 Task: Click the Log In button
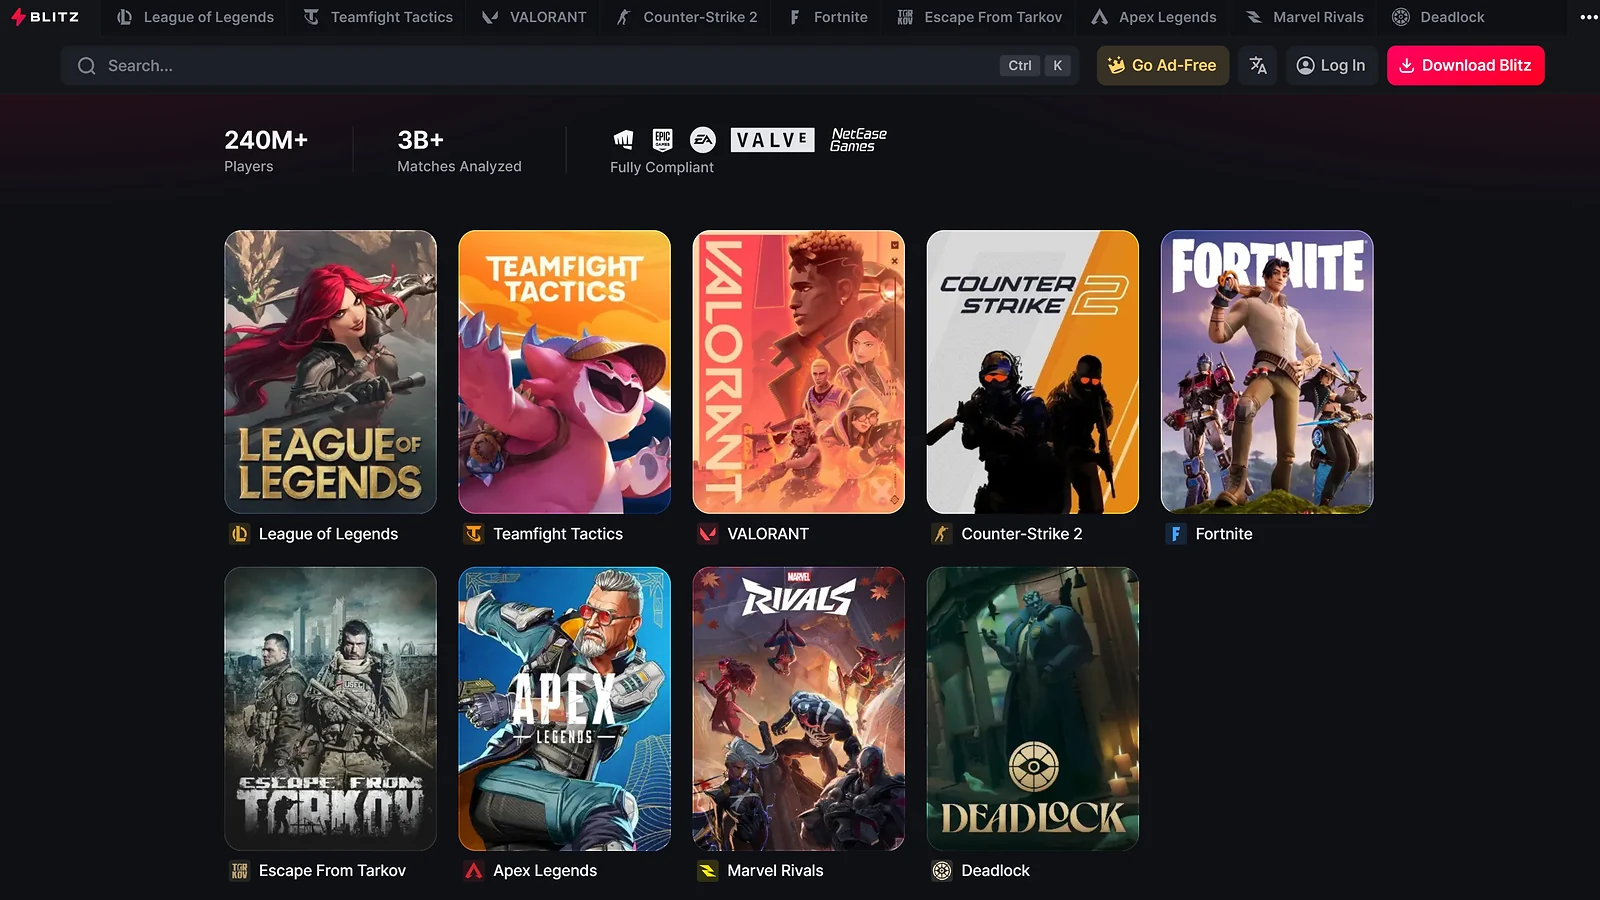point(1331,65)
